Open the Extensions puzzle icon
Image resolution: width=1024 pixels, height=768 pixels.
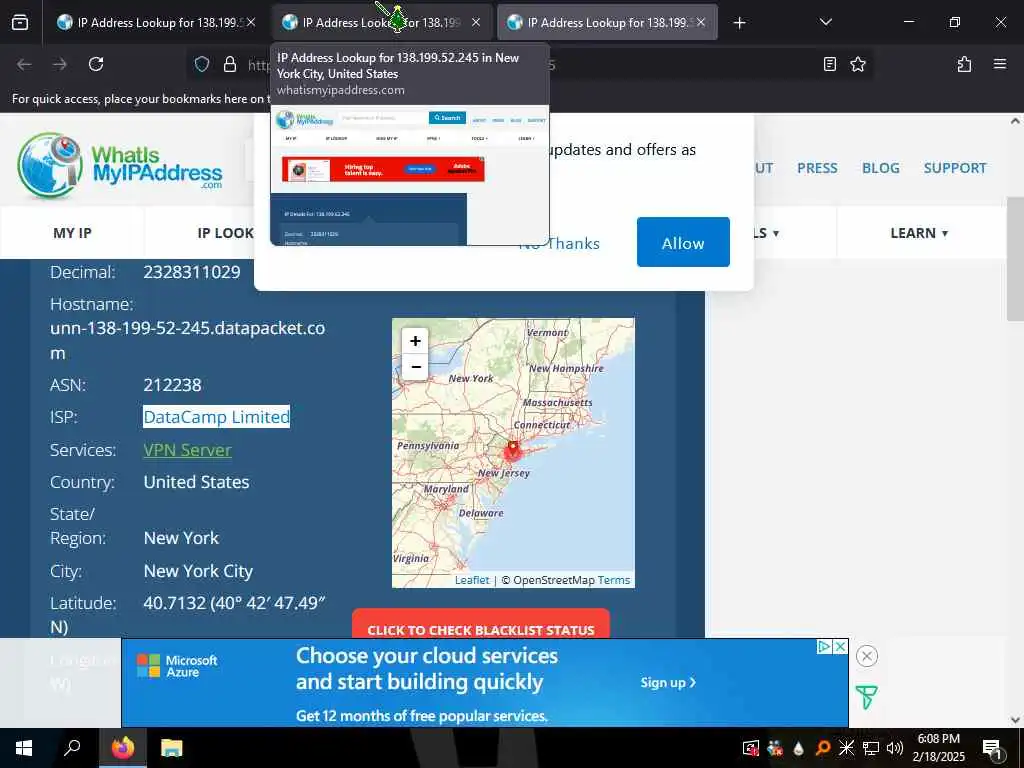point(964,64)
